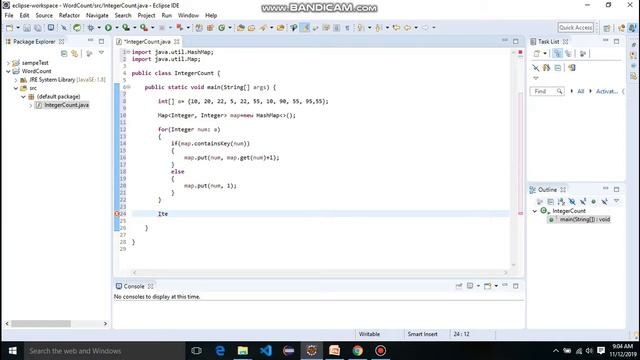This screenshot has height=360, width=640.
Task: Open Outline view menu triangle
Action: 616,201
